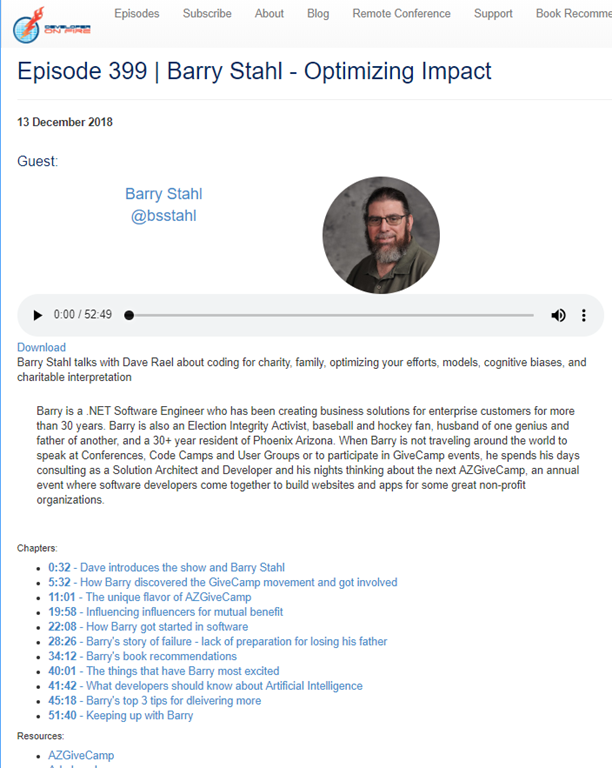Jump to chapter 28:26 story of failure

click(x=217, y=641)
